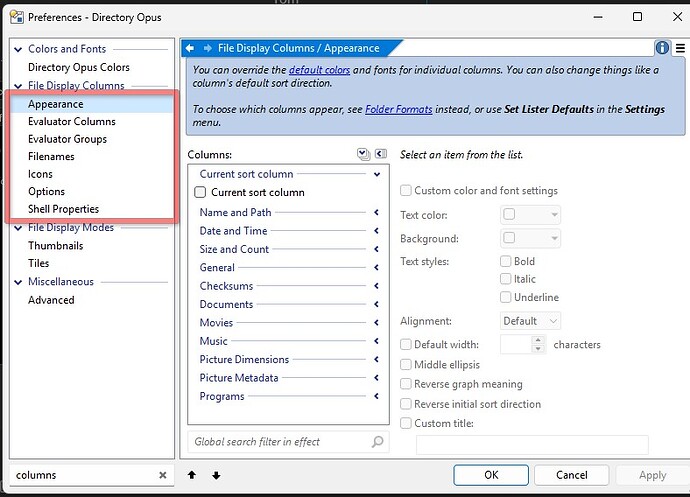Enable the Current sort column checkbox

(200, 192)
